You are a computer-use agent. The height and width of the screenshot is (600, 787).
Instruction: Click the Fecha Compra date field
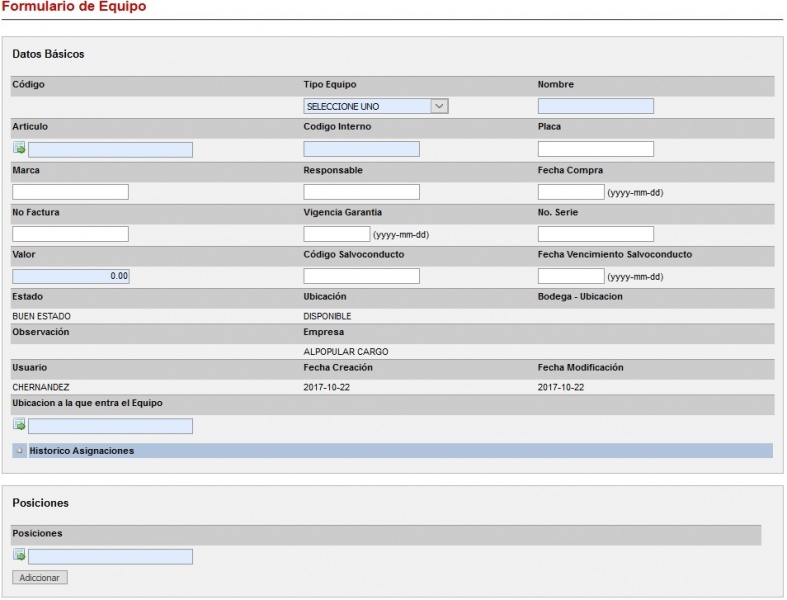pos(570,192)
